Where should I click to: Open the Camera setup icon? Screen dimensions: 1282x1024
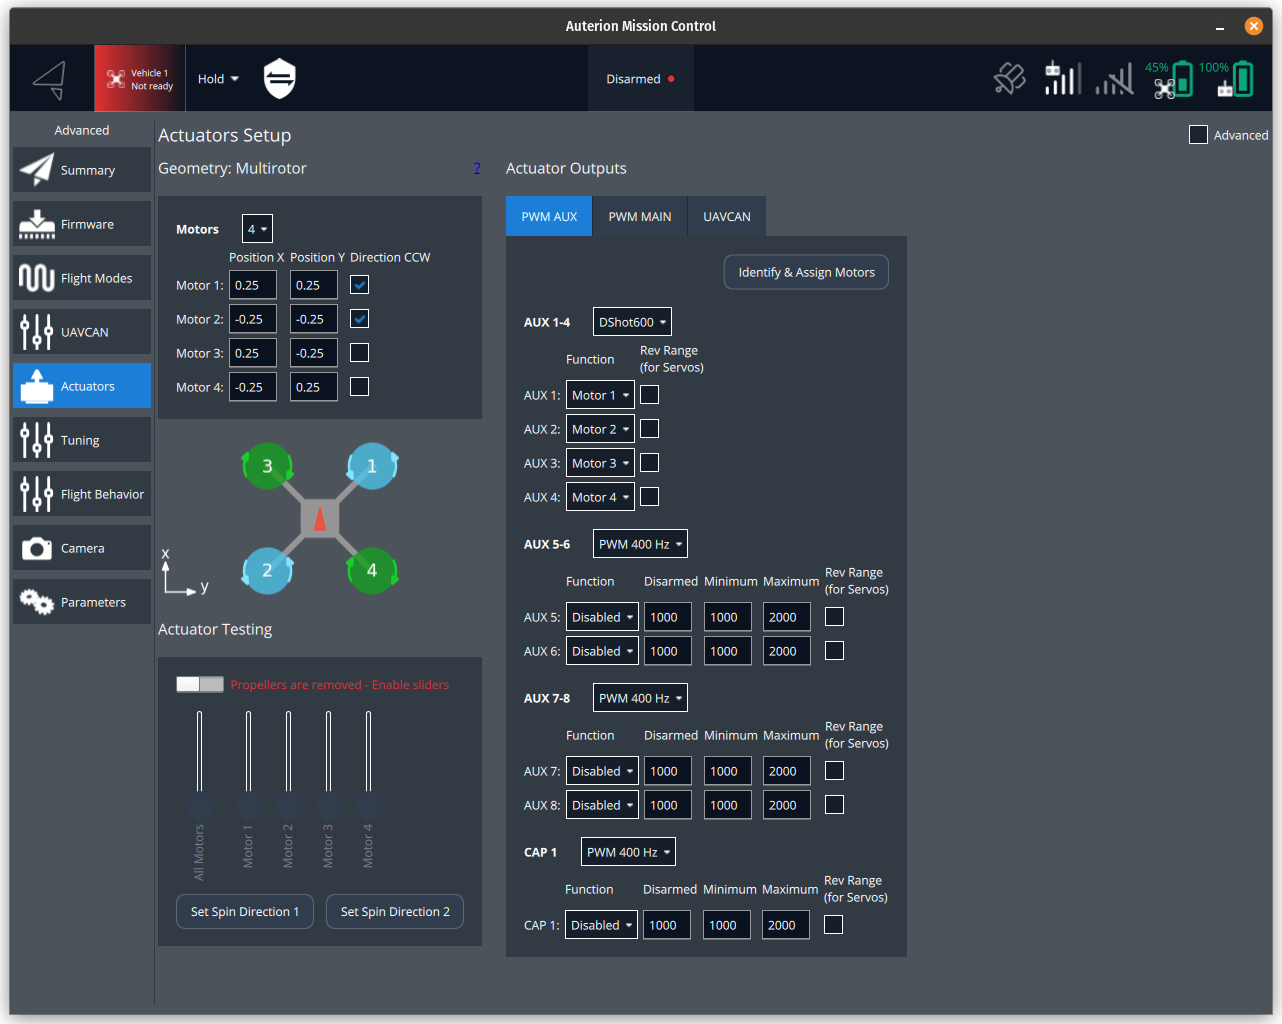37,548
